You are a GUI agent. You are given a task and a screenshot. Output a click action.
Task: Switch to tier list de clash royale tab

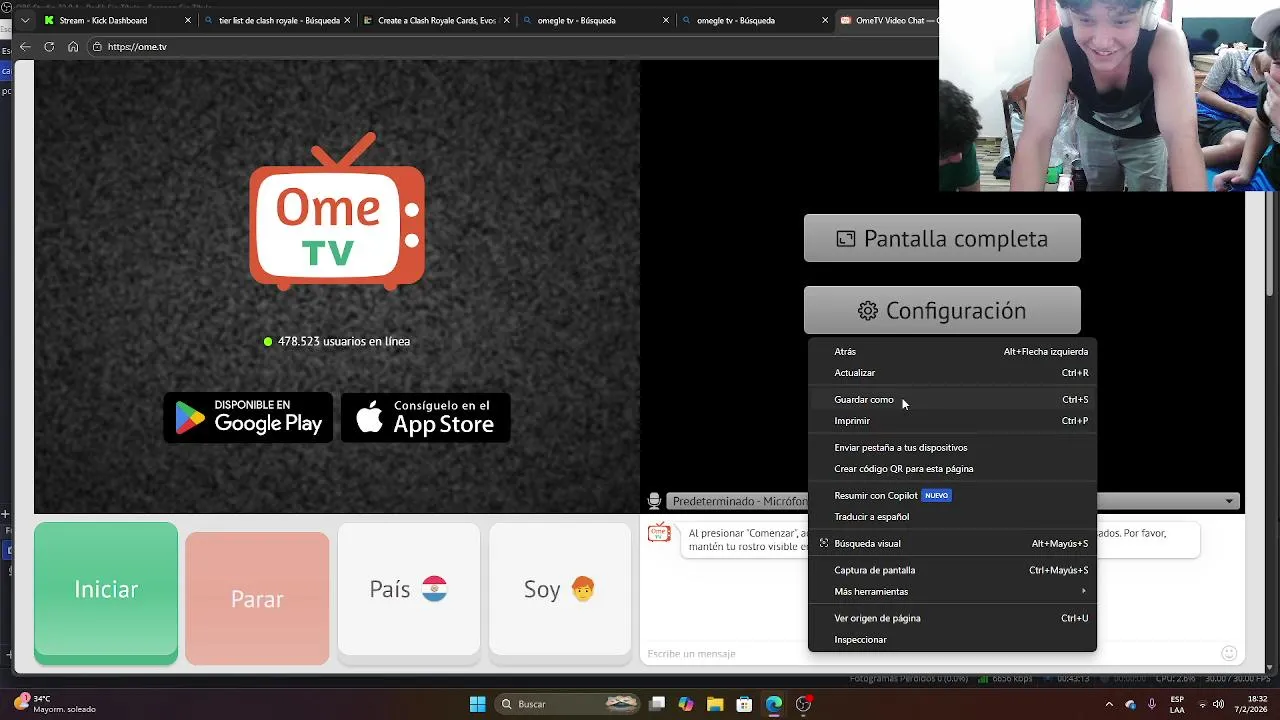click(276, 20)
